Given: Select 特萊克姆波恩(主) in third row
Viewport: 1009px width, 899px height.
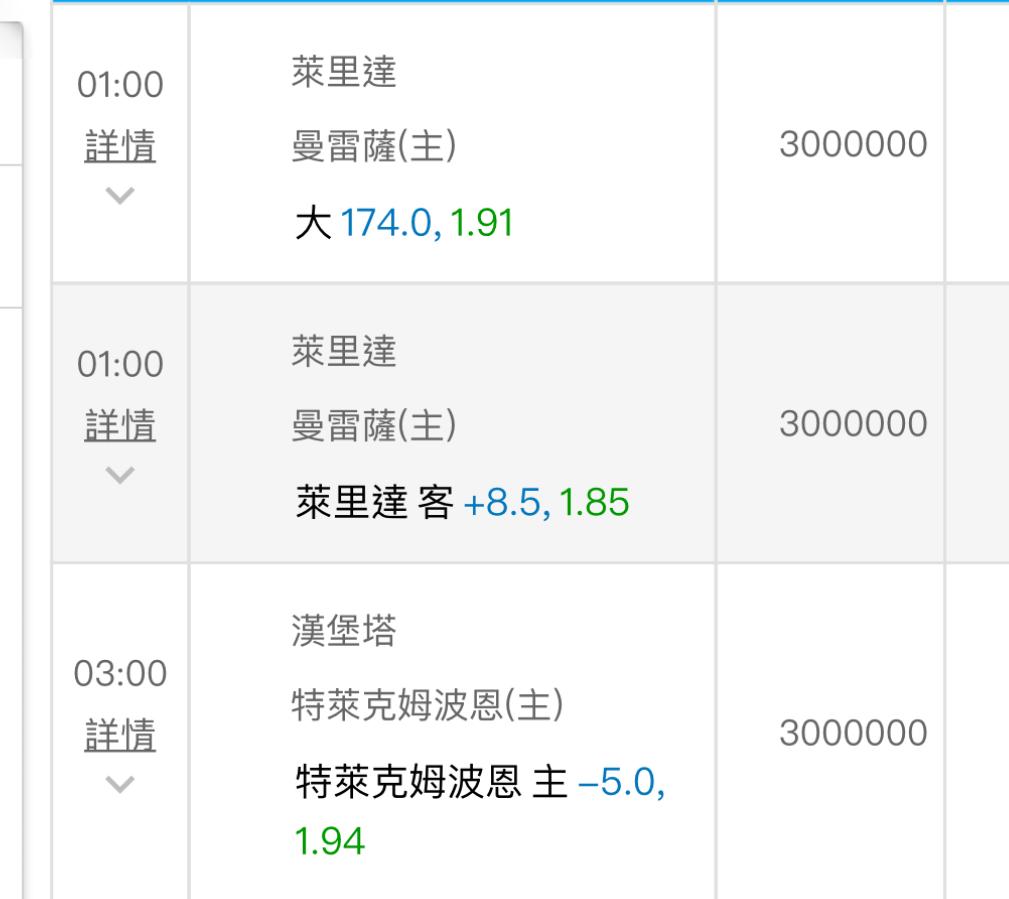Looking at the screenshot, I should point(427,705).
